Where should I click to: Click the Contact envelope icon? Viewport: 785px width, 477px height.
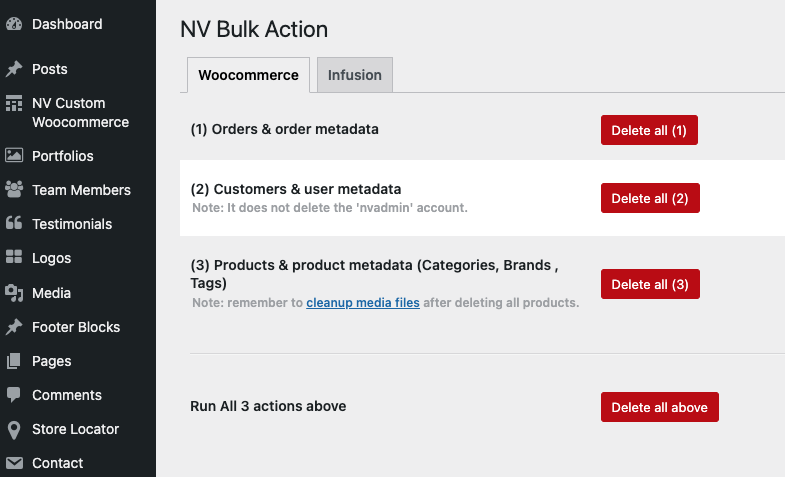pos(14,463)
